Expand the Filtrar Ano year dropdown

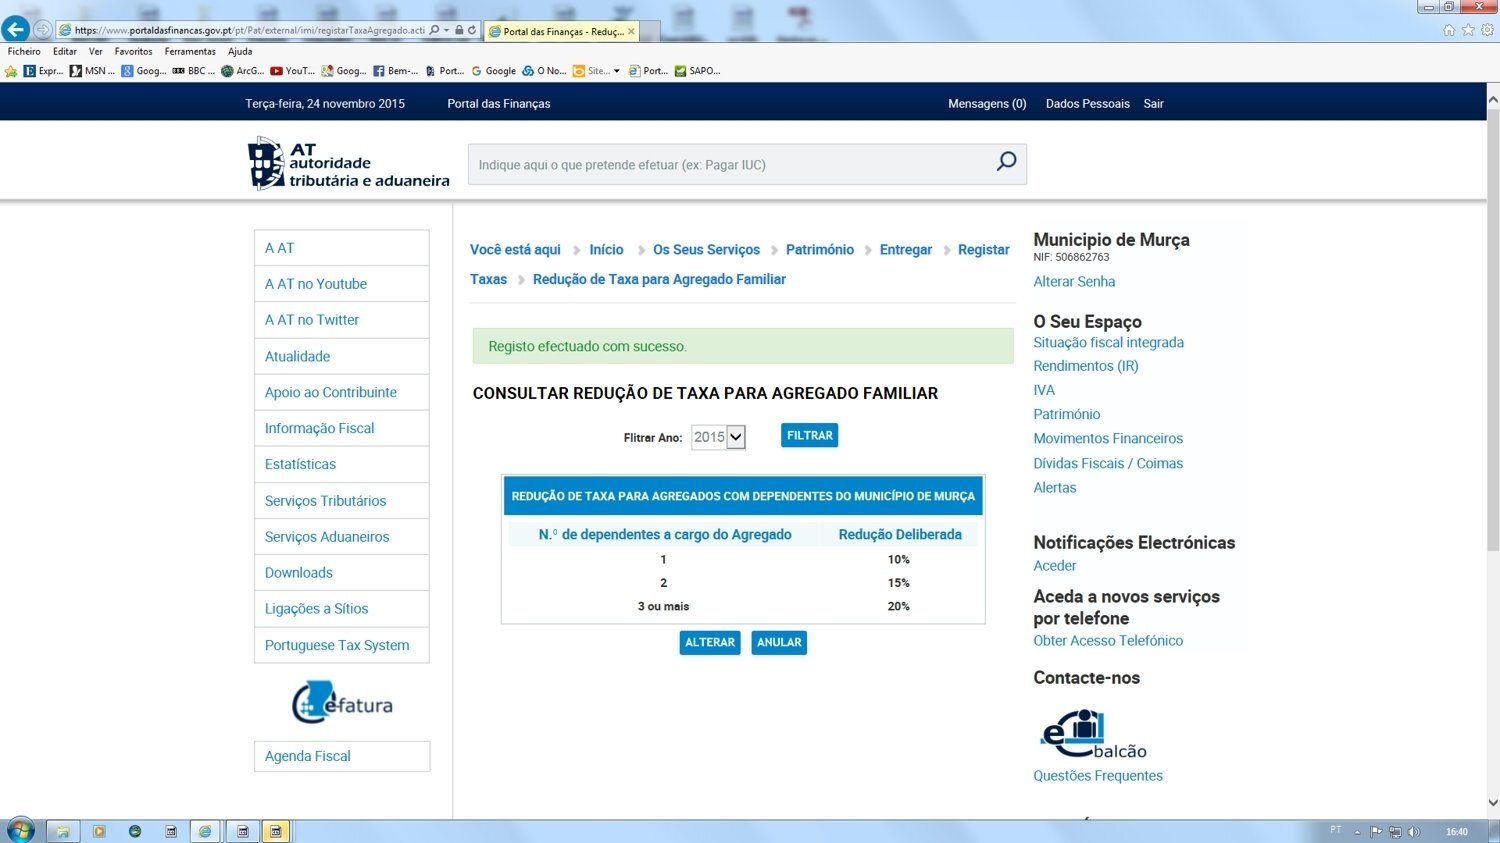point(735,437)
